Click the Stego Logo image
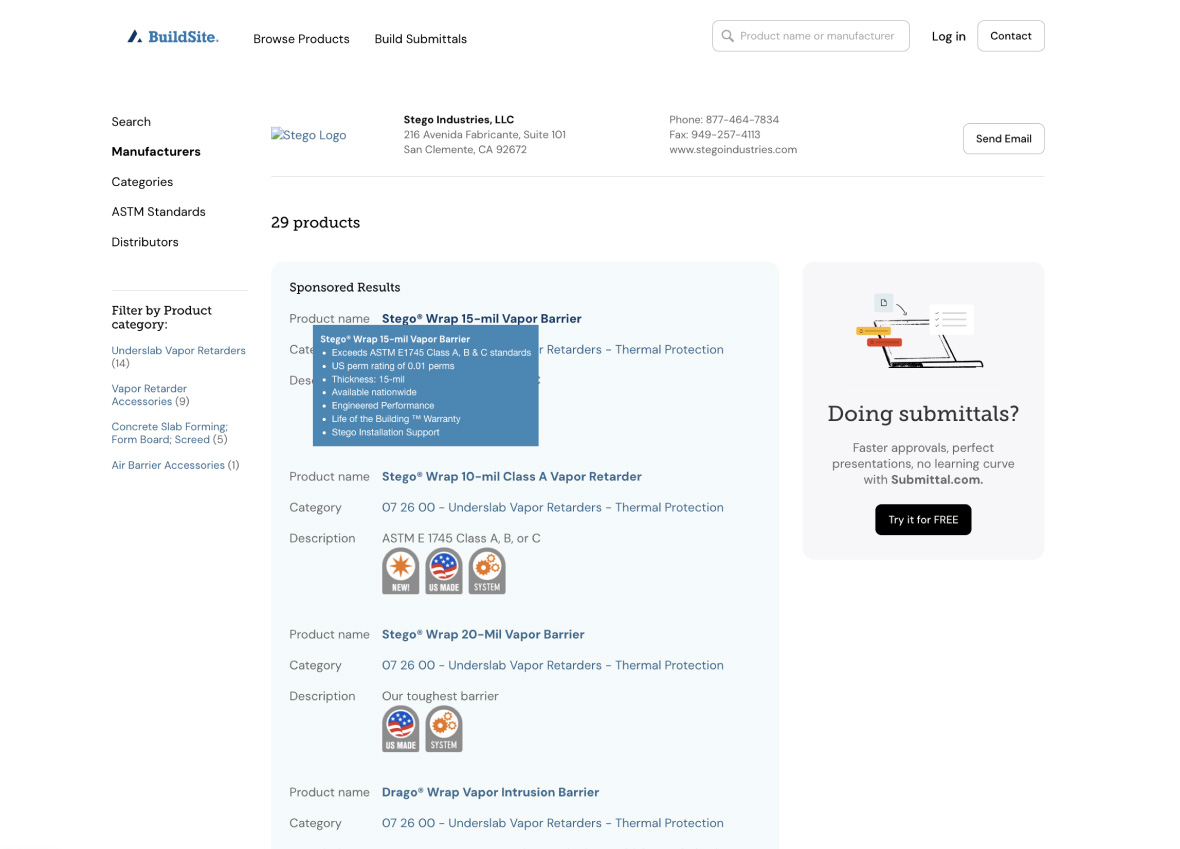Image resolution: width=1180 pixels, height=849 pixels. pos(309,135)
